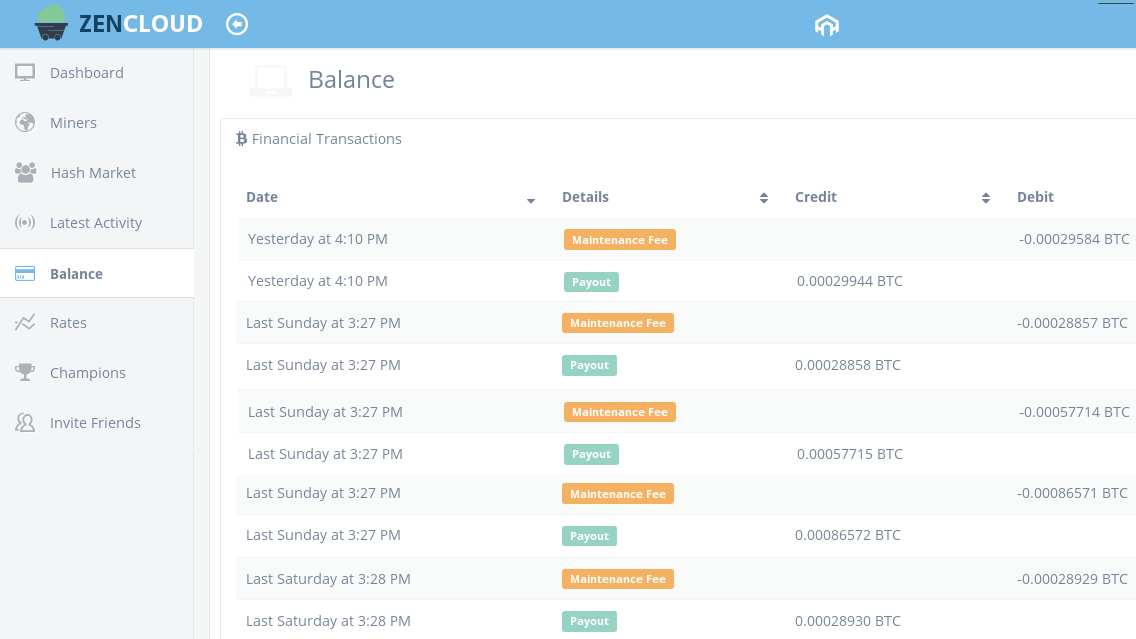Click the Hash Market people icon

(x=25, y=173)
